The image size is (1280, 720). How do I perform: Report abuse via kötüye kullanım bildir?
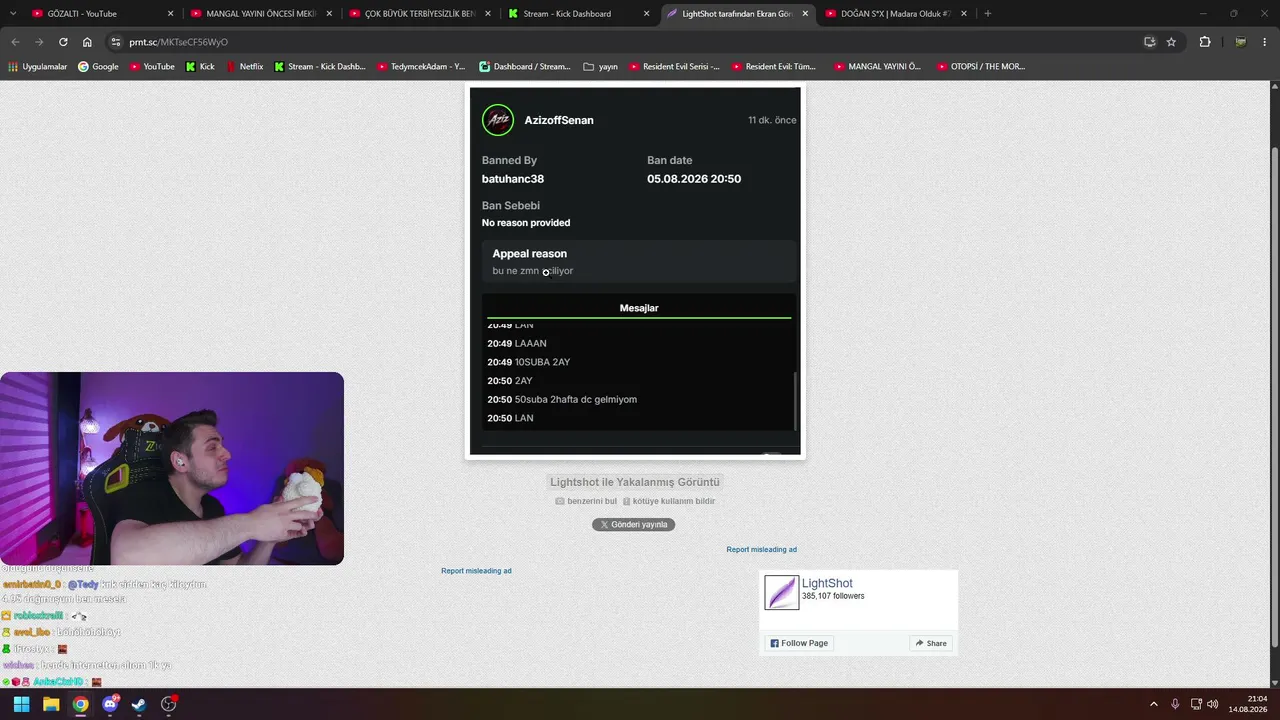669,501
